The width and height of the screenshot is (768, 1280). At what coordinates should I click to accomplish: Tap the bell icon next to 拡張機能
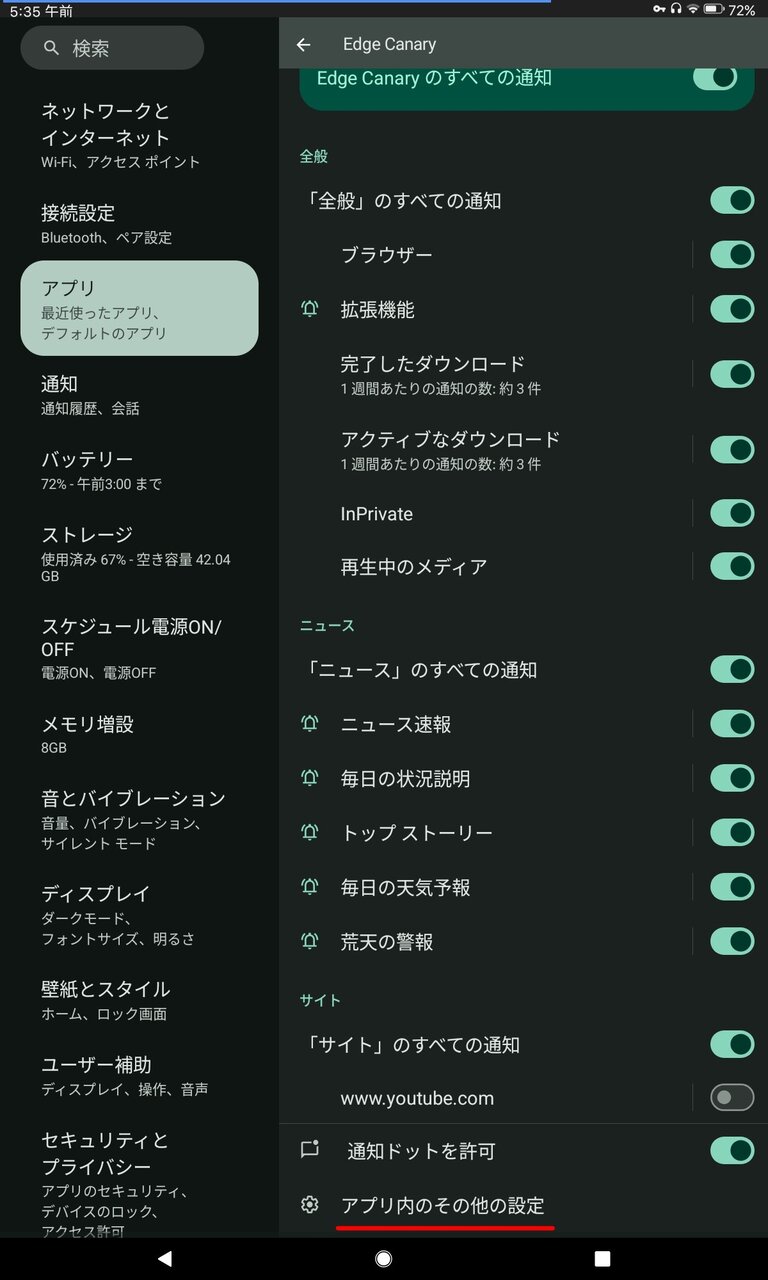click(x=310, y=309)
